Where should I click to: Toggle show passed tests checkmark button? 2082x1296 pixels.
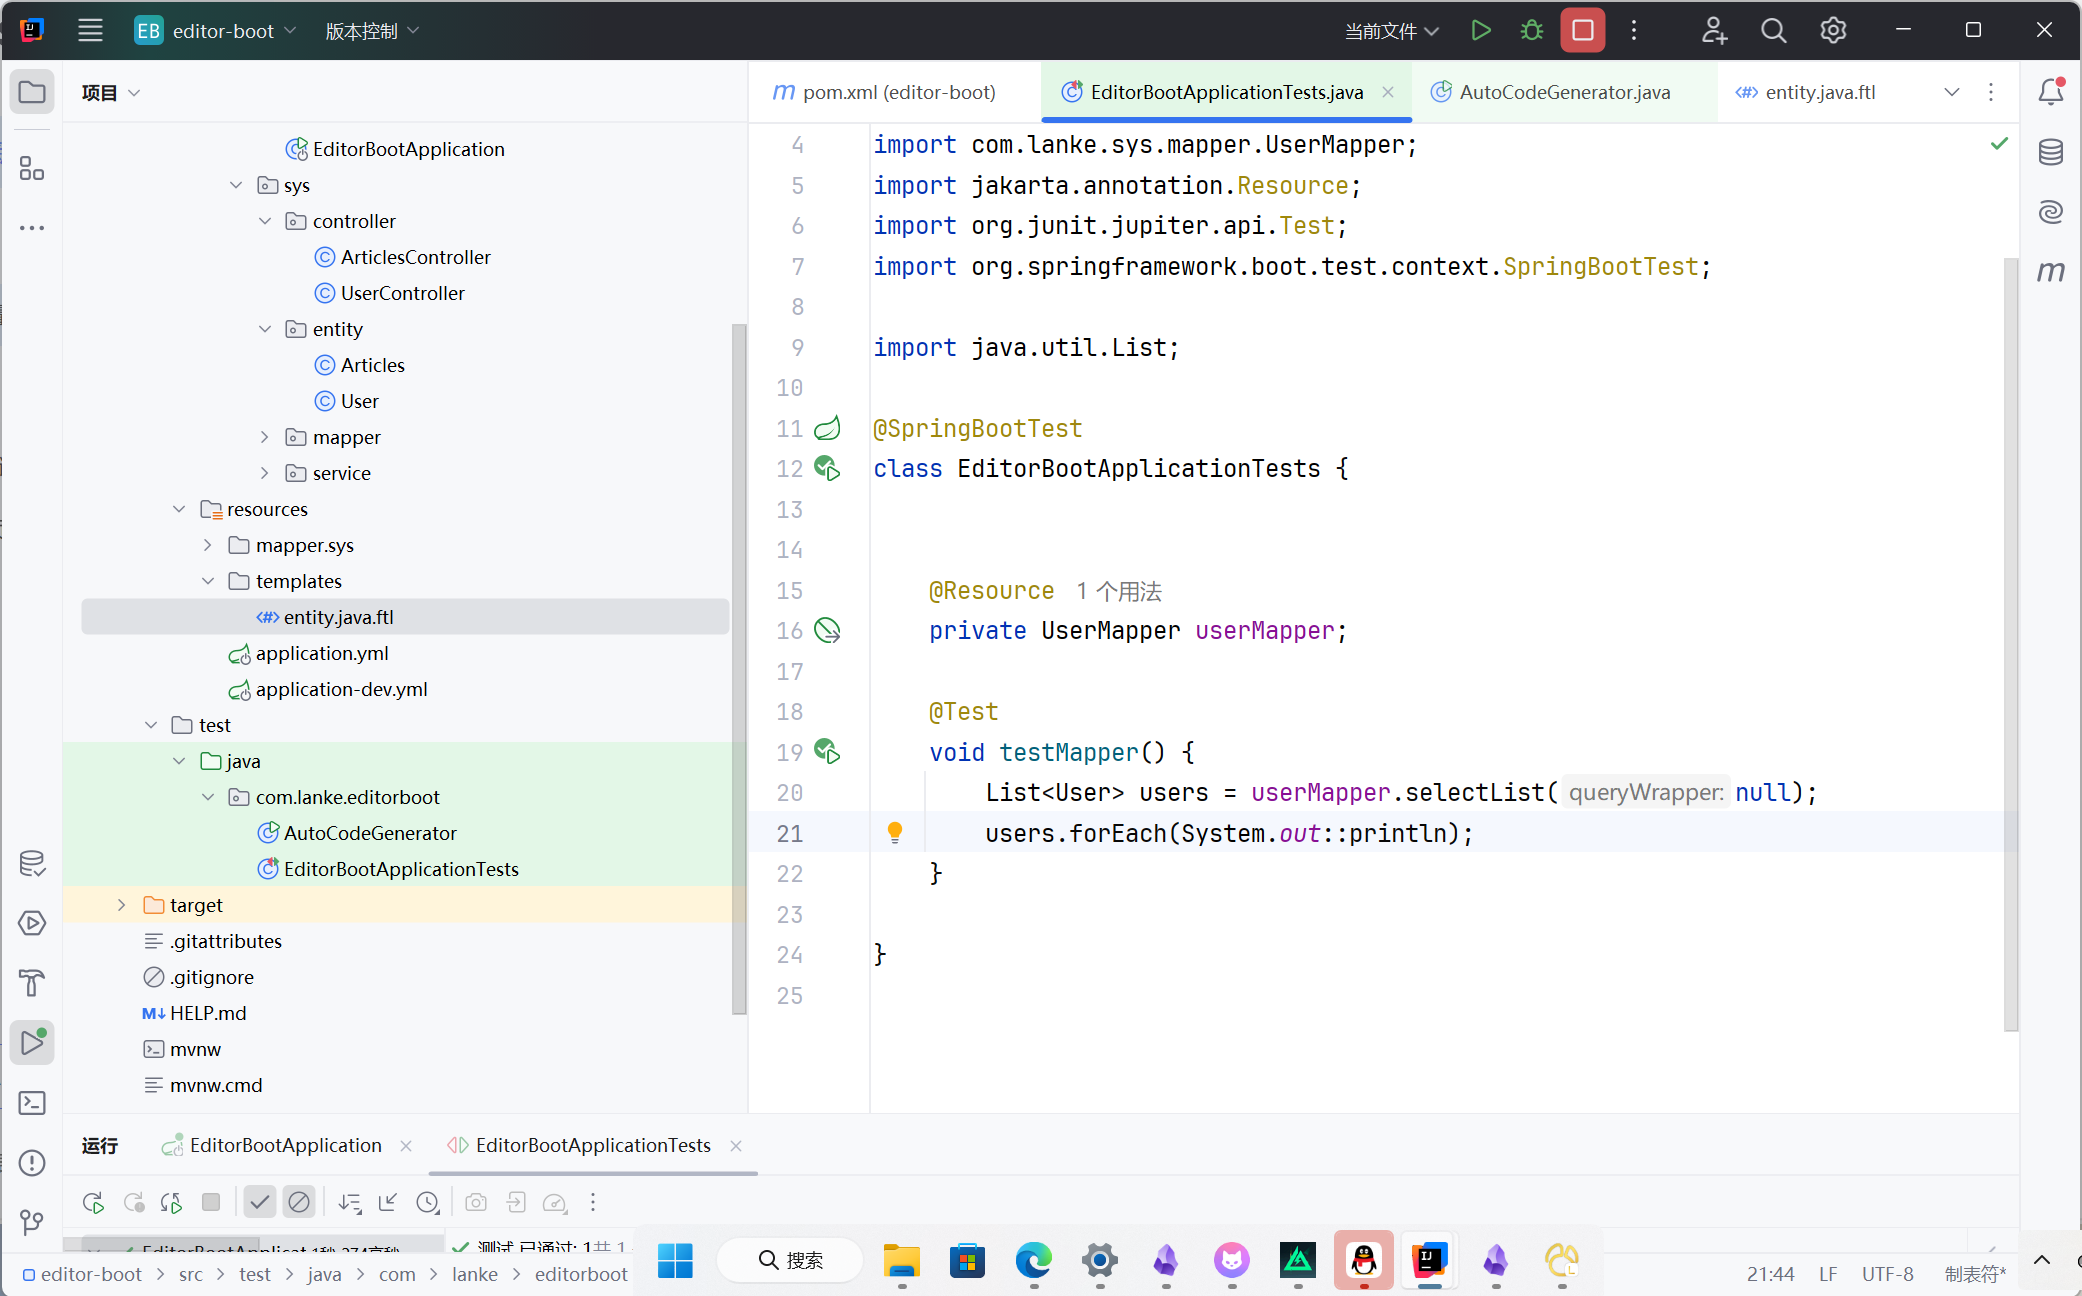(x=259, y=1202)
